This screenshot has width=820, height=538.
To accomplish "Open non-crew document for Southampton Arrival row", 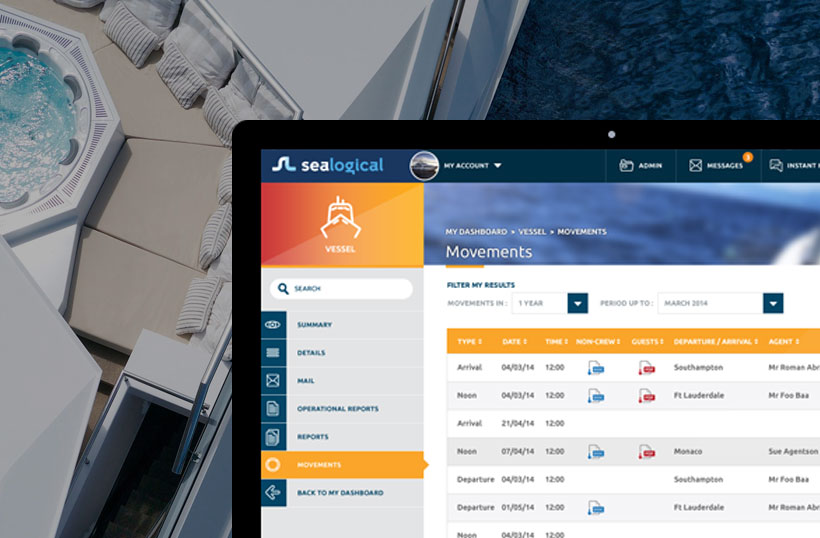I will [596, 368].
